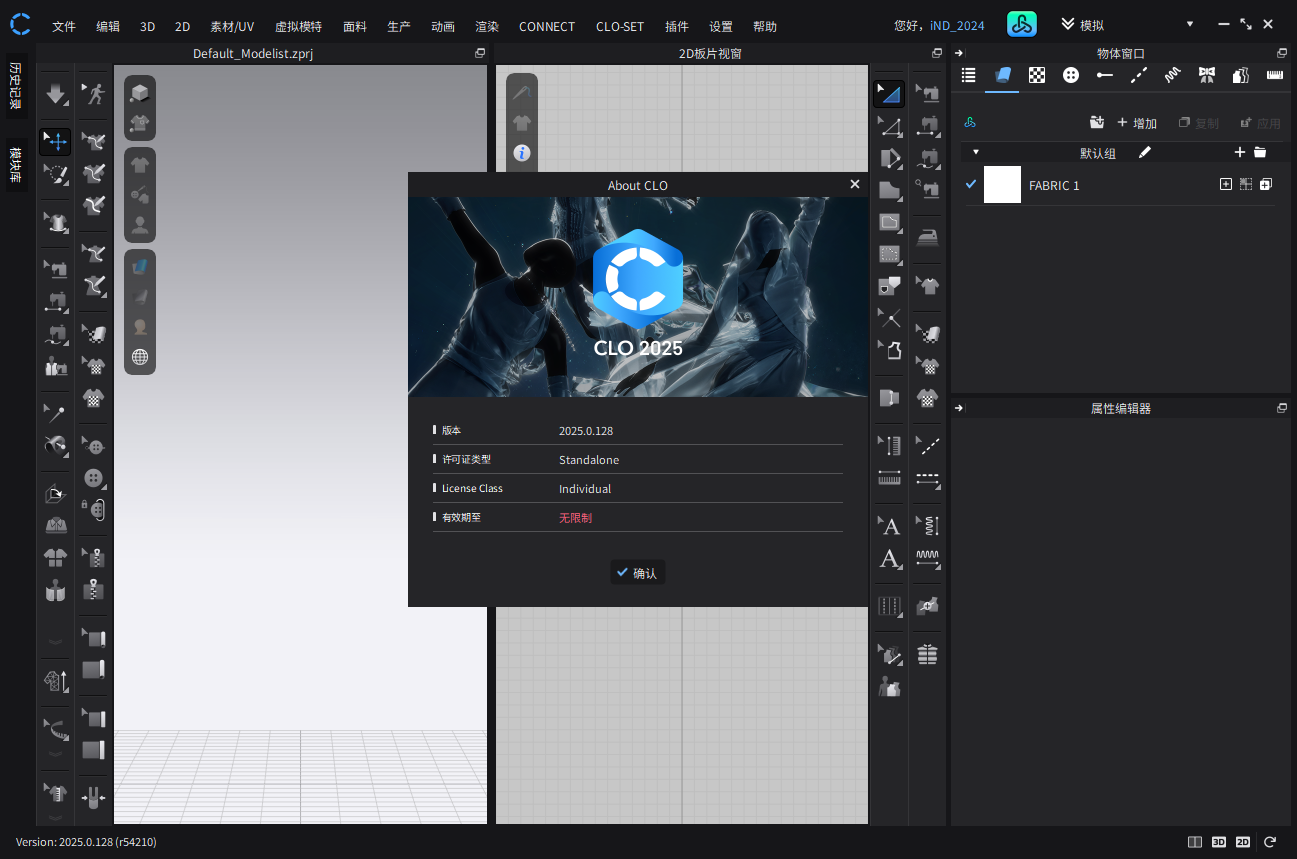Open the Materials/UV menu

point(232,27)
